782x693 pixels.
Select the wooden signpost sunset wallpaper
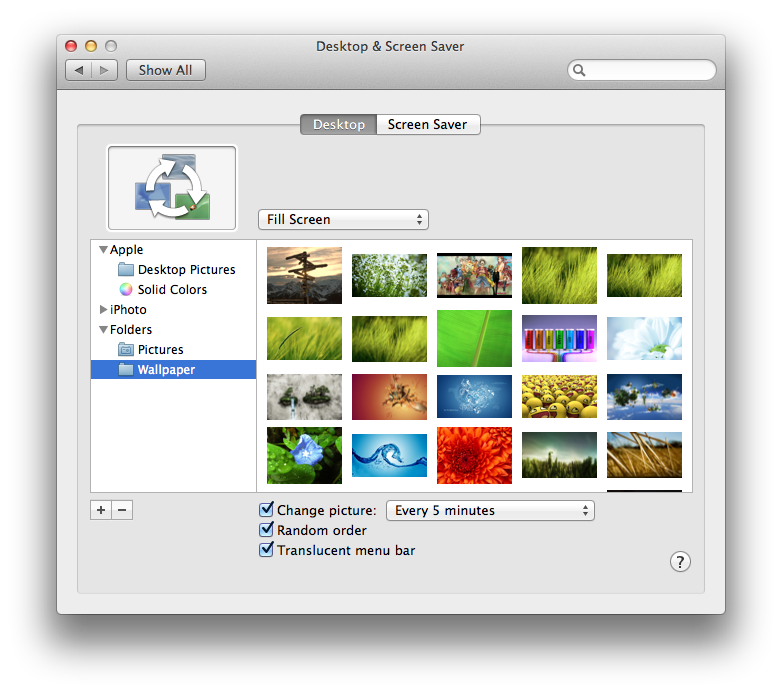point(304,275)
